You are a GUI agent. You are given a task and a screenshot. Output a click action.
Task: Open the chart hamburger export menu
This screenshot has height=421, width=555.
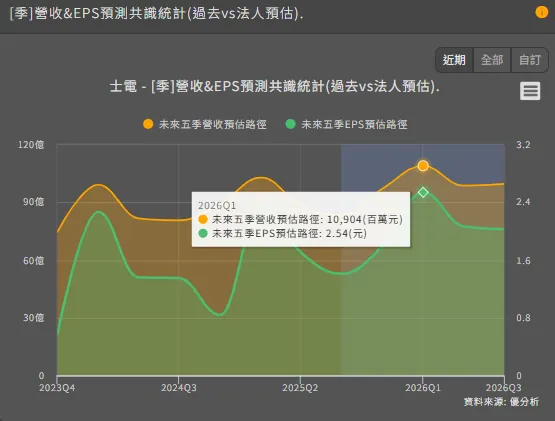[530, 91]
